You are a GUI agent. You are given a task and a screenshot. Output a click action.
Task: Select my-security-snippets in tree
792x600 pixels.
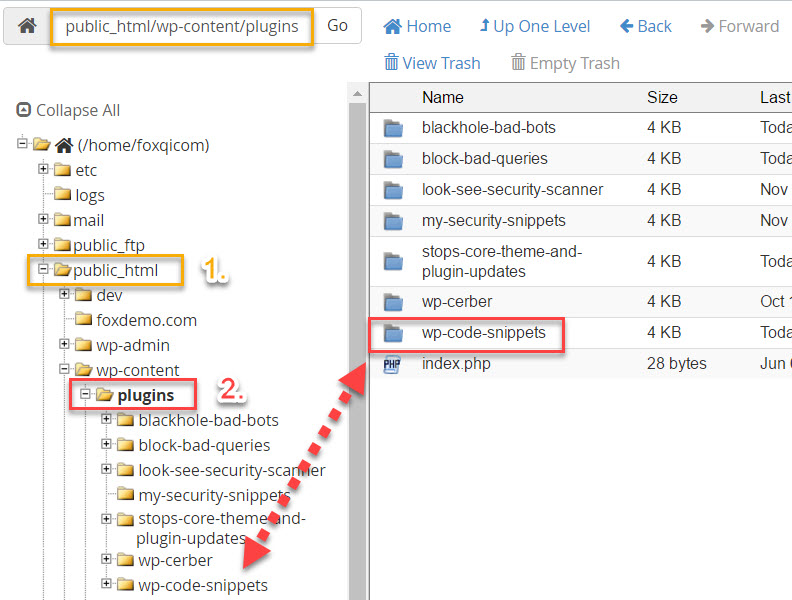(x=214, y=495)
